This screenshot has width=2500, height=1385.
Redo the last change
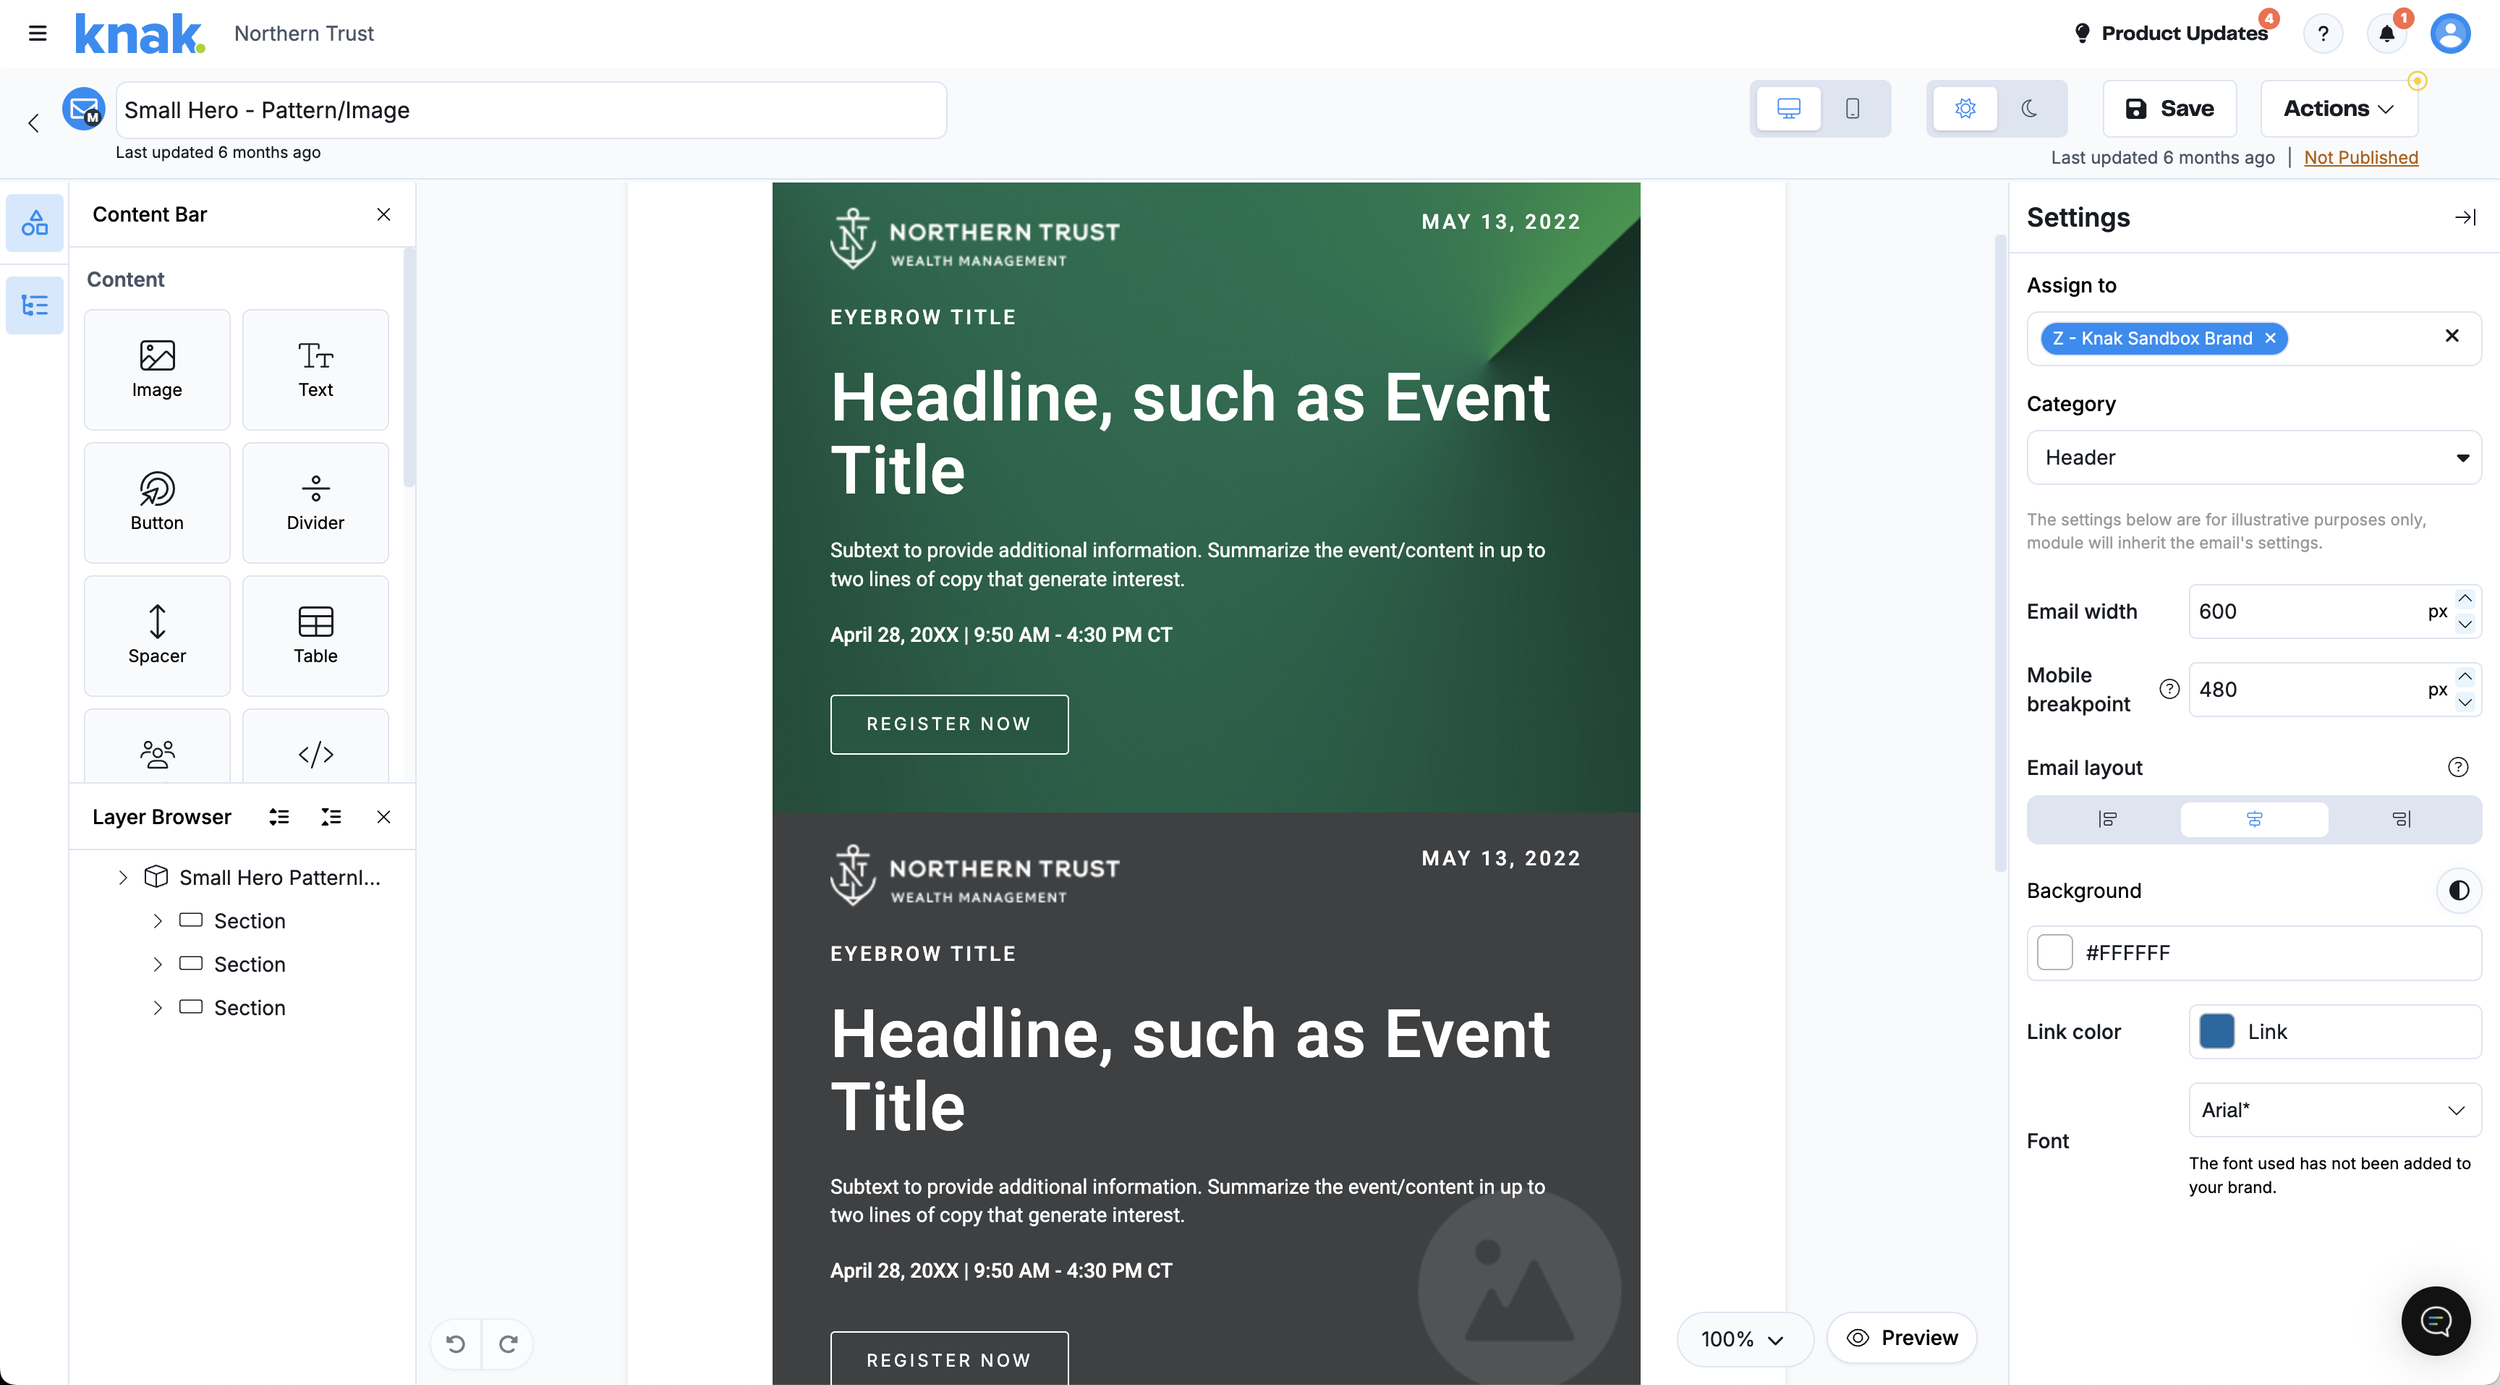tap(508, 1343)
